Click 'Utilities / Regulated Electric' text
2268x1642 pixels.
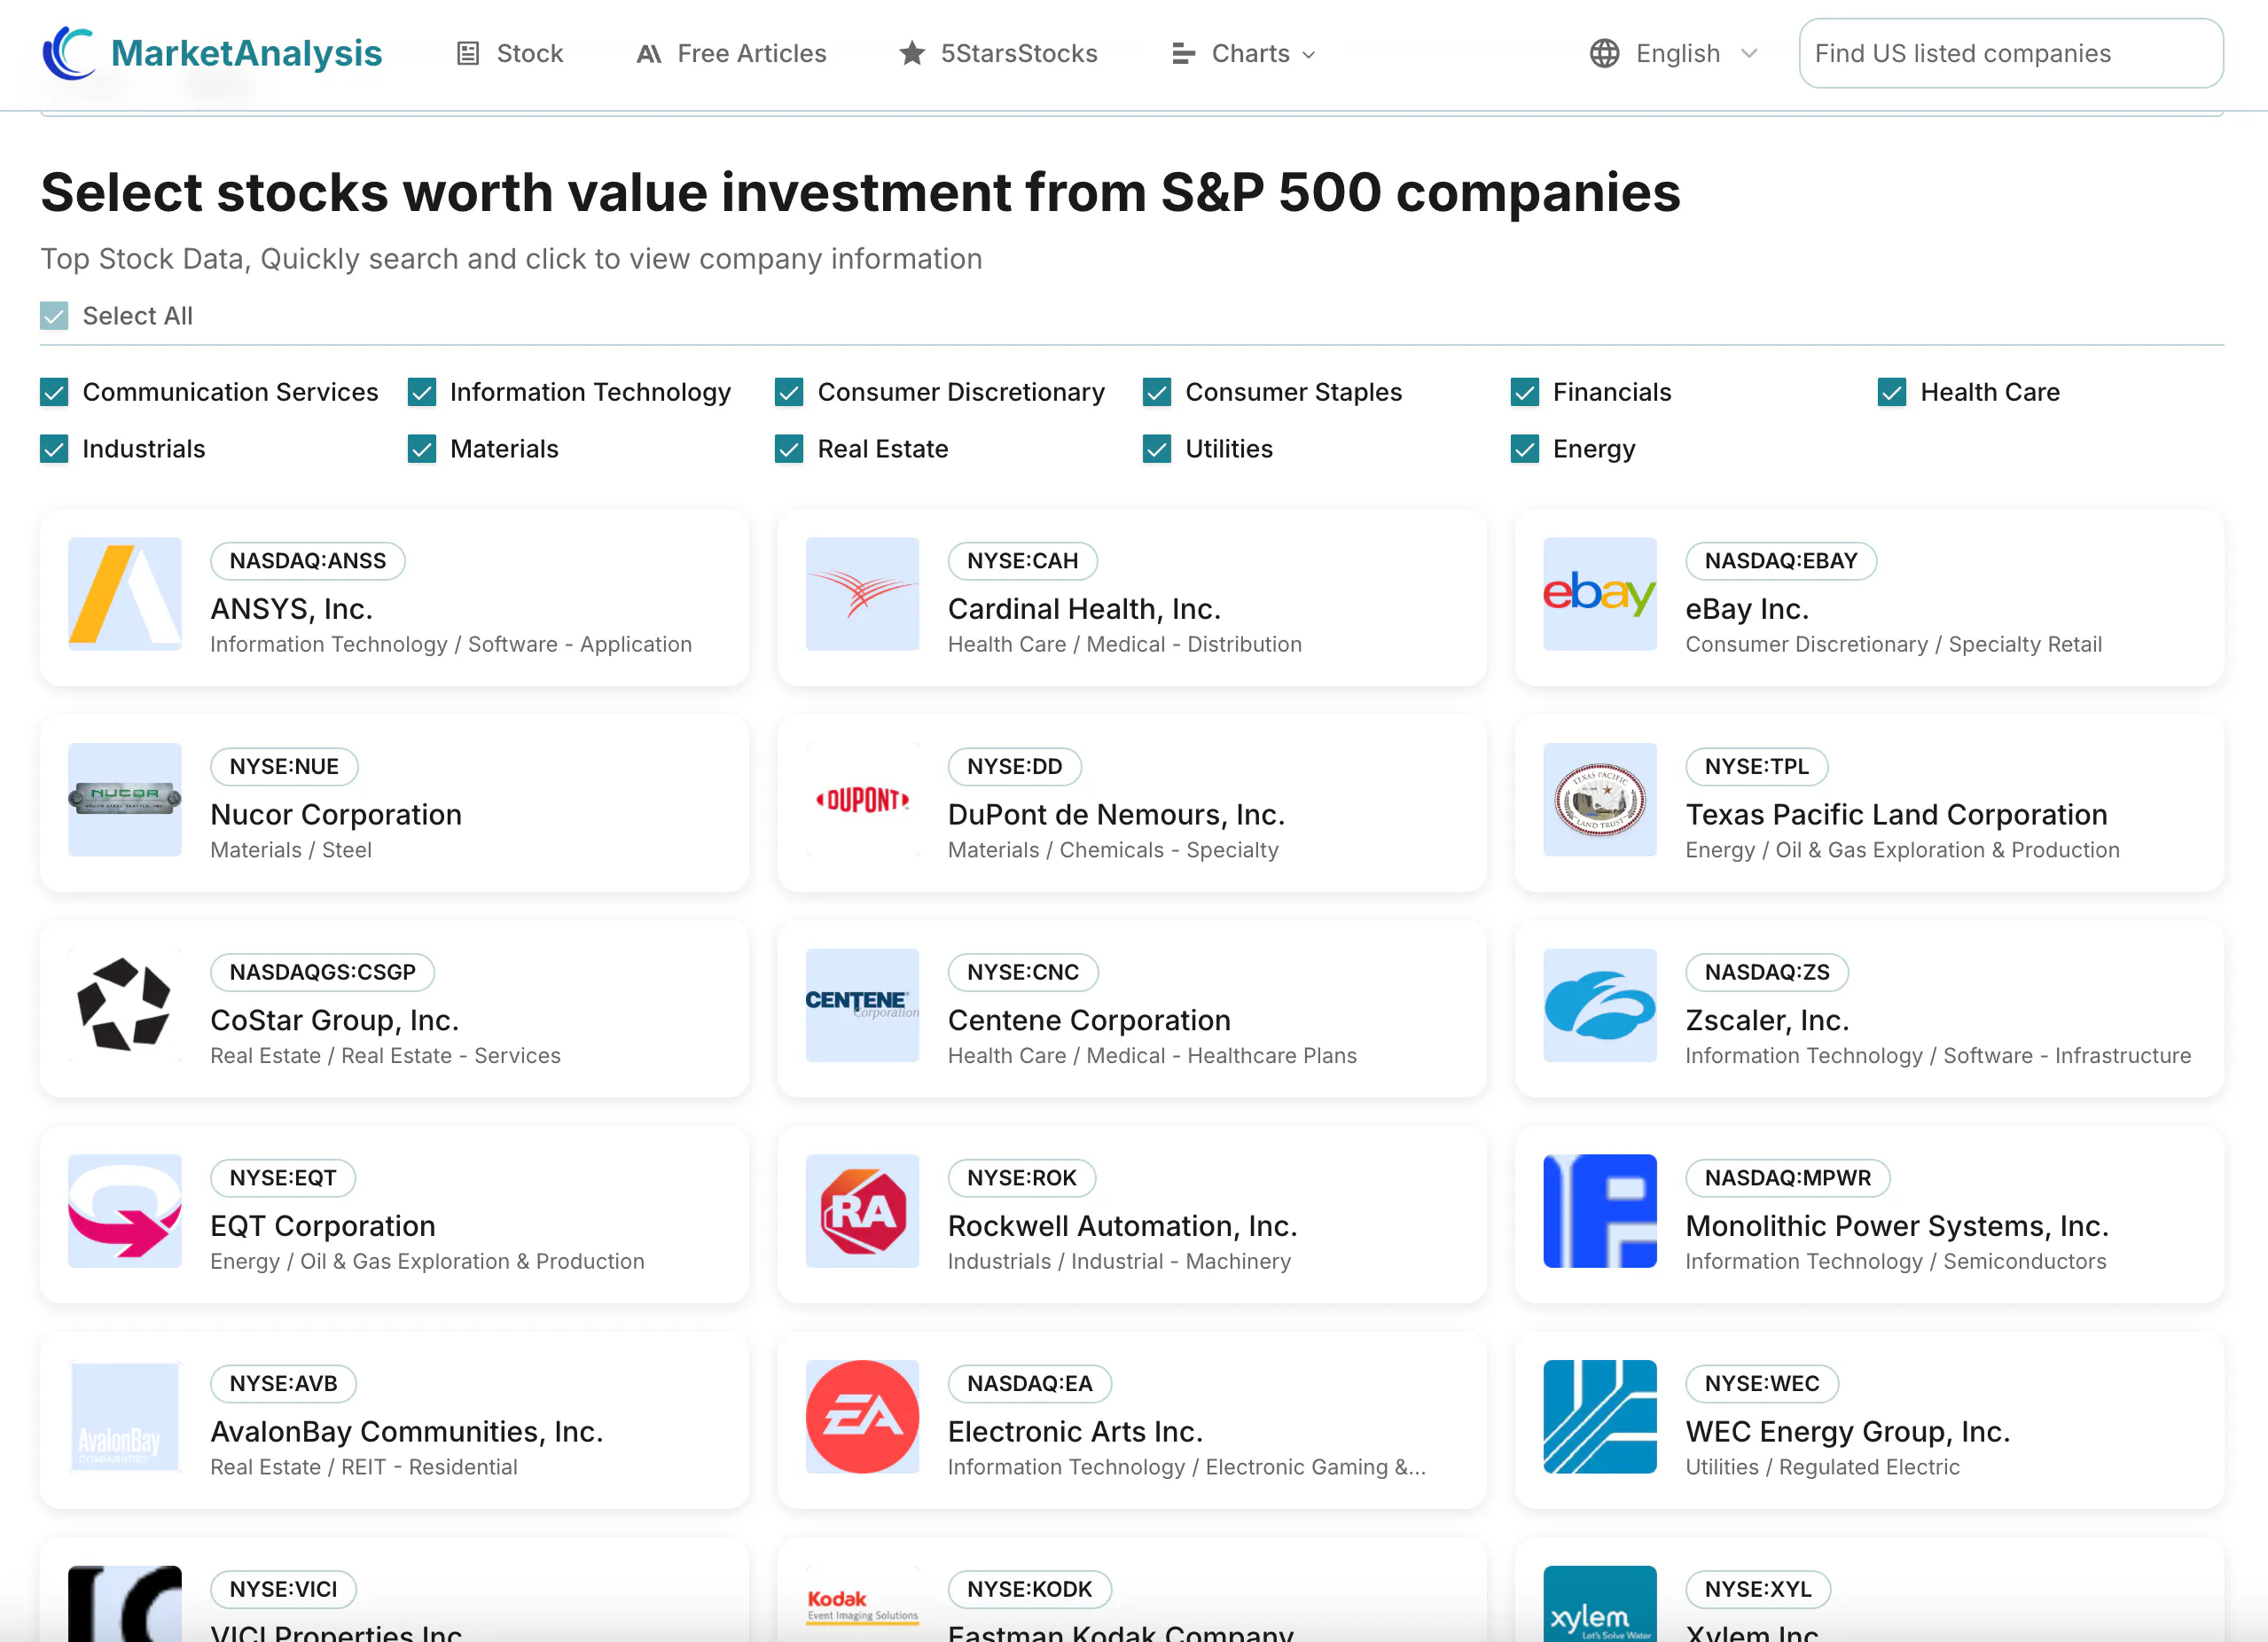point(1822,1466)
